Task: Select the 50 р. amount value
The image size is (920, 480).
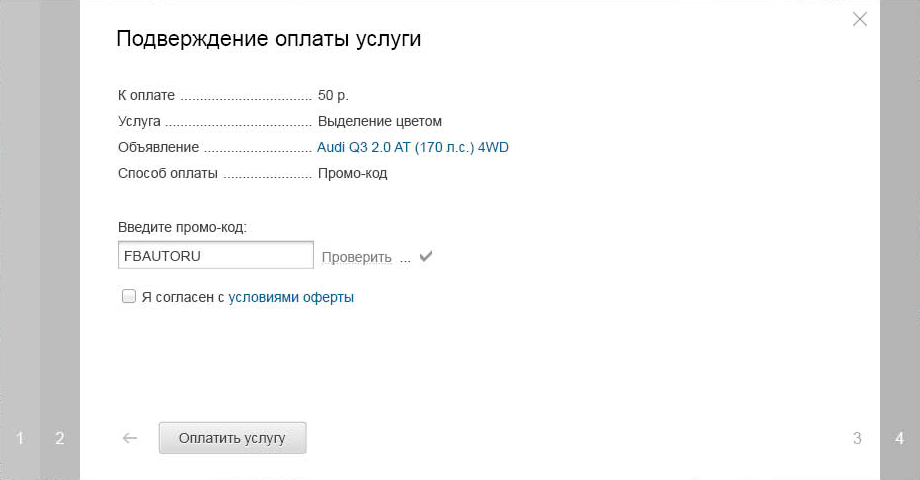Action: [x=333, y=95]
